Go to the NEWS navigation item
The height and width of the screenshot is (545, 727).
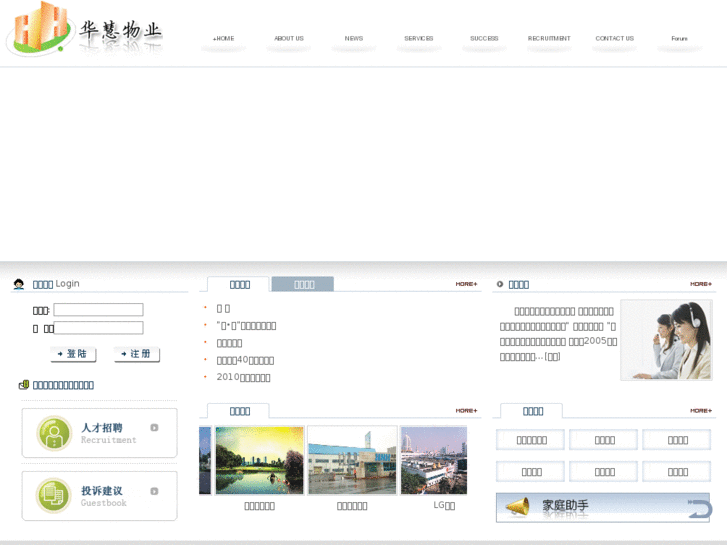[354, 38]
